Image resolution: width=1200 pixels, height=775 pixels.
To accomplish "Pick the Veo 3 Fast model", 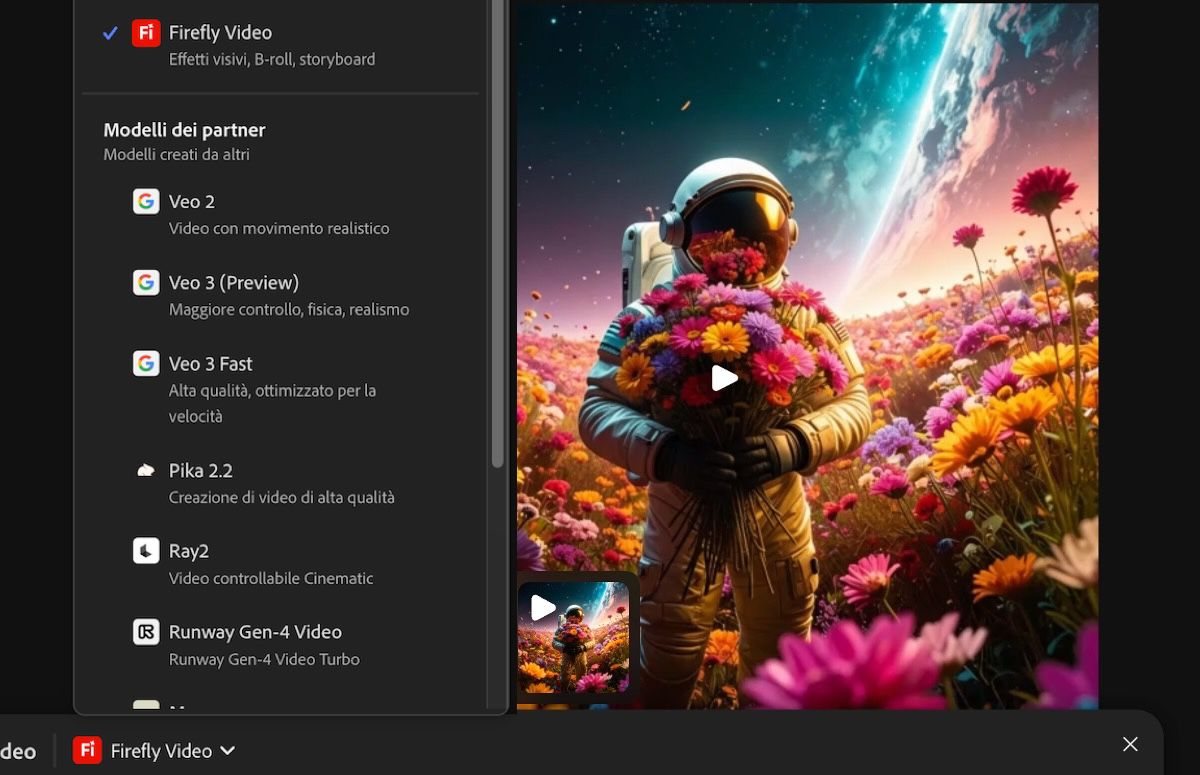I will (280, 389).
